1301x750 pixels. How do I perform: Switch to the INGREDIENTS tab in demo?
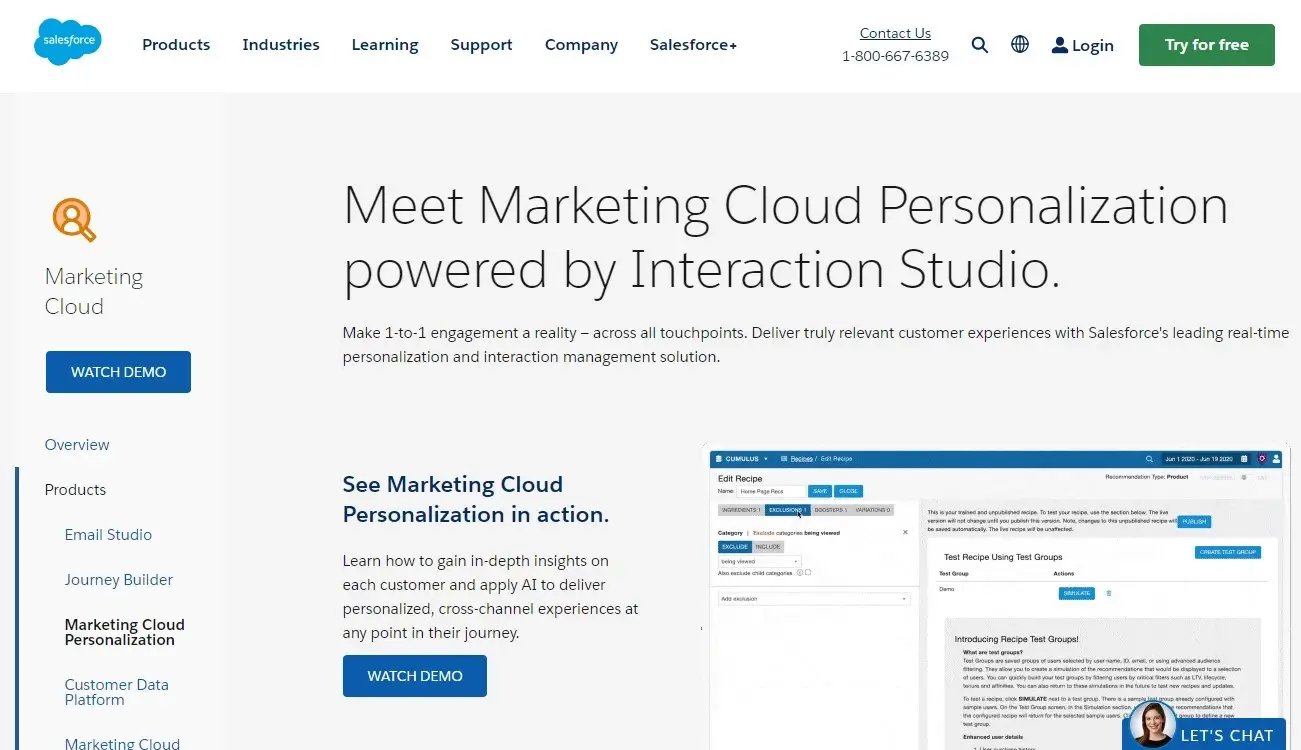click(x=741, y=510)
